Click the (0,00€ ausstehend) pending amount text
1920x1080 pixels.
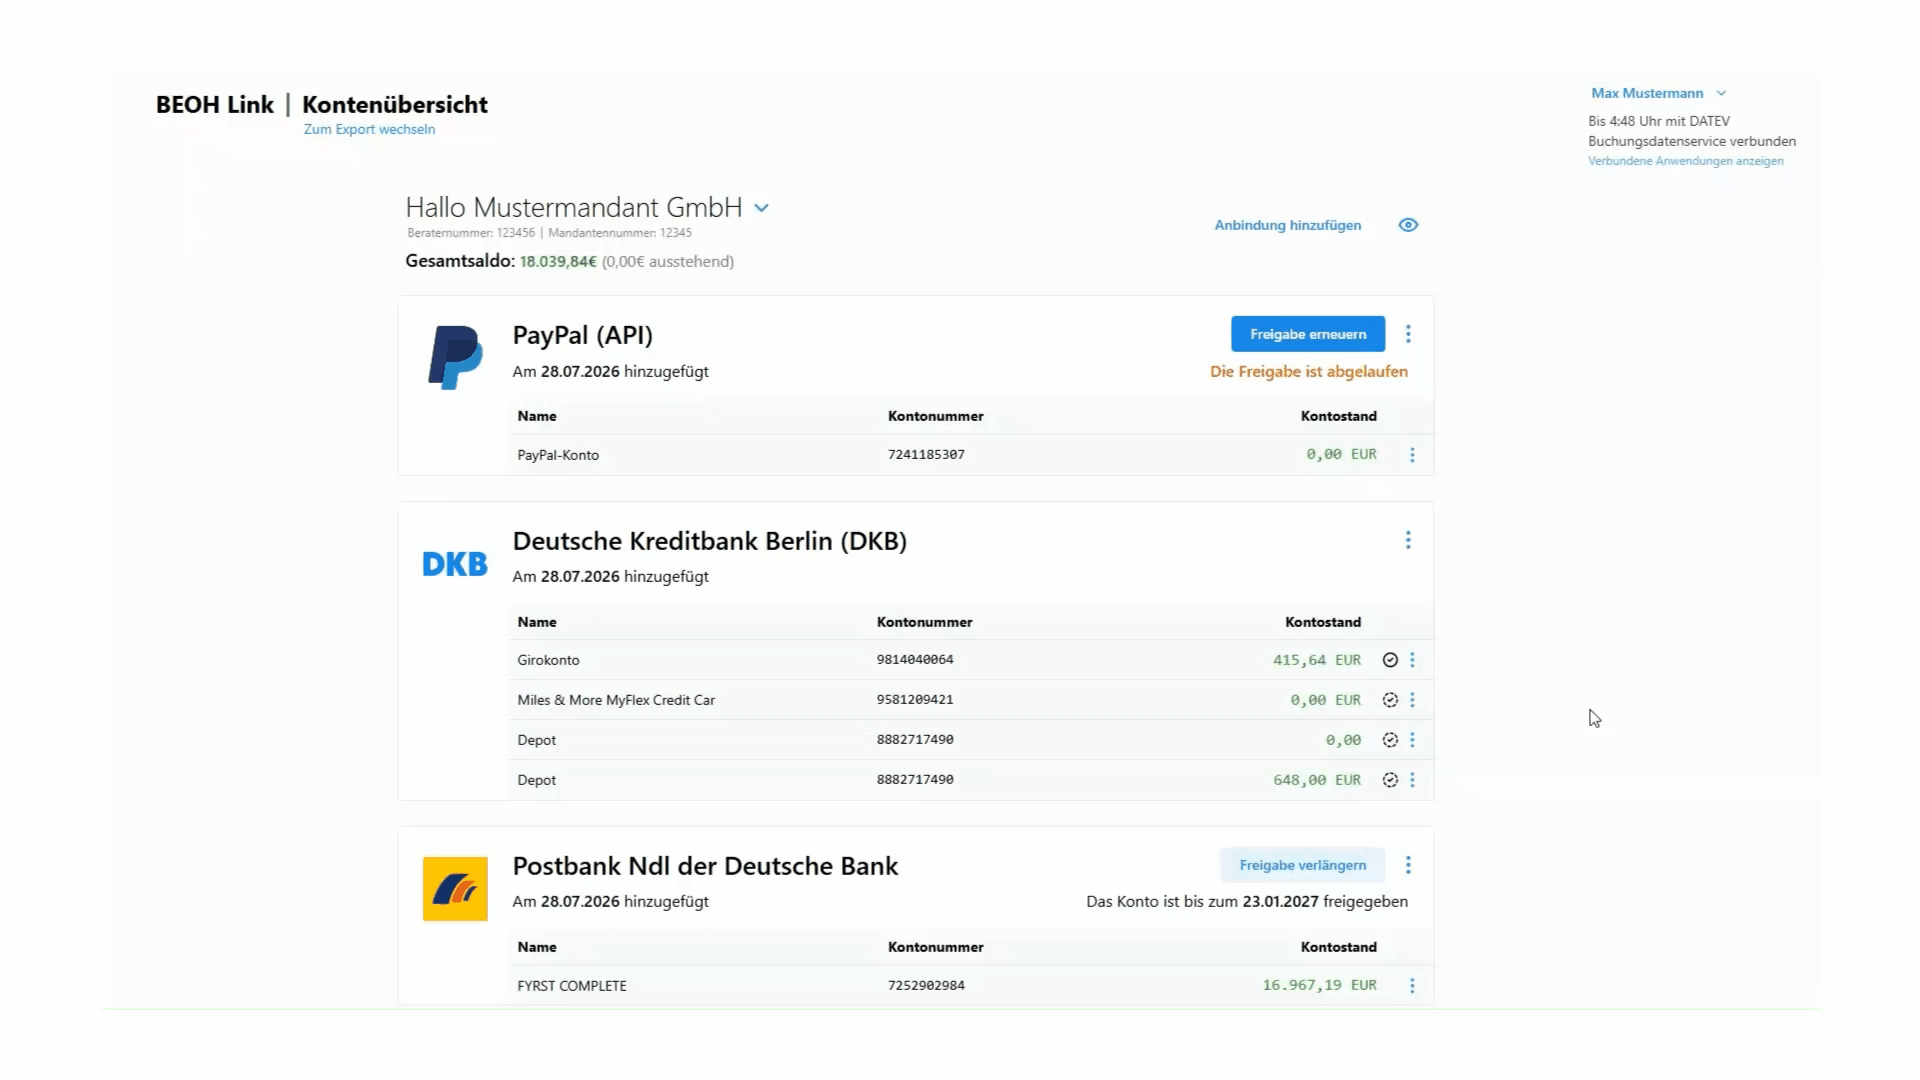pos(668,261)
